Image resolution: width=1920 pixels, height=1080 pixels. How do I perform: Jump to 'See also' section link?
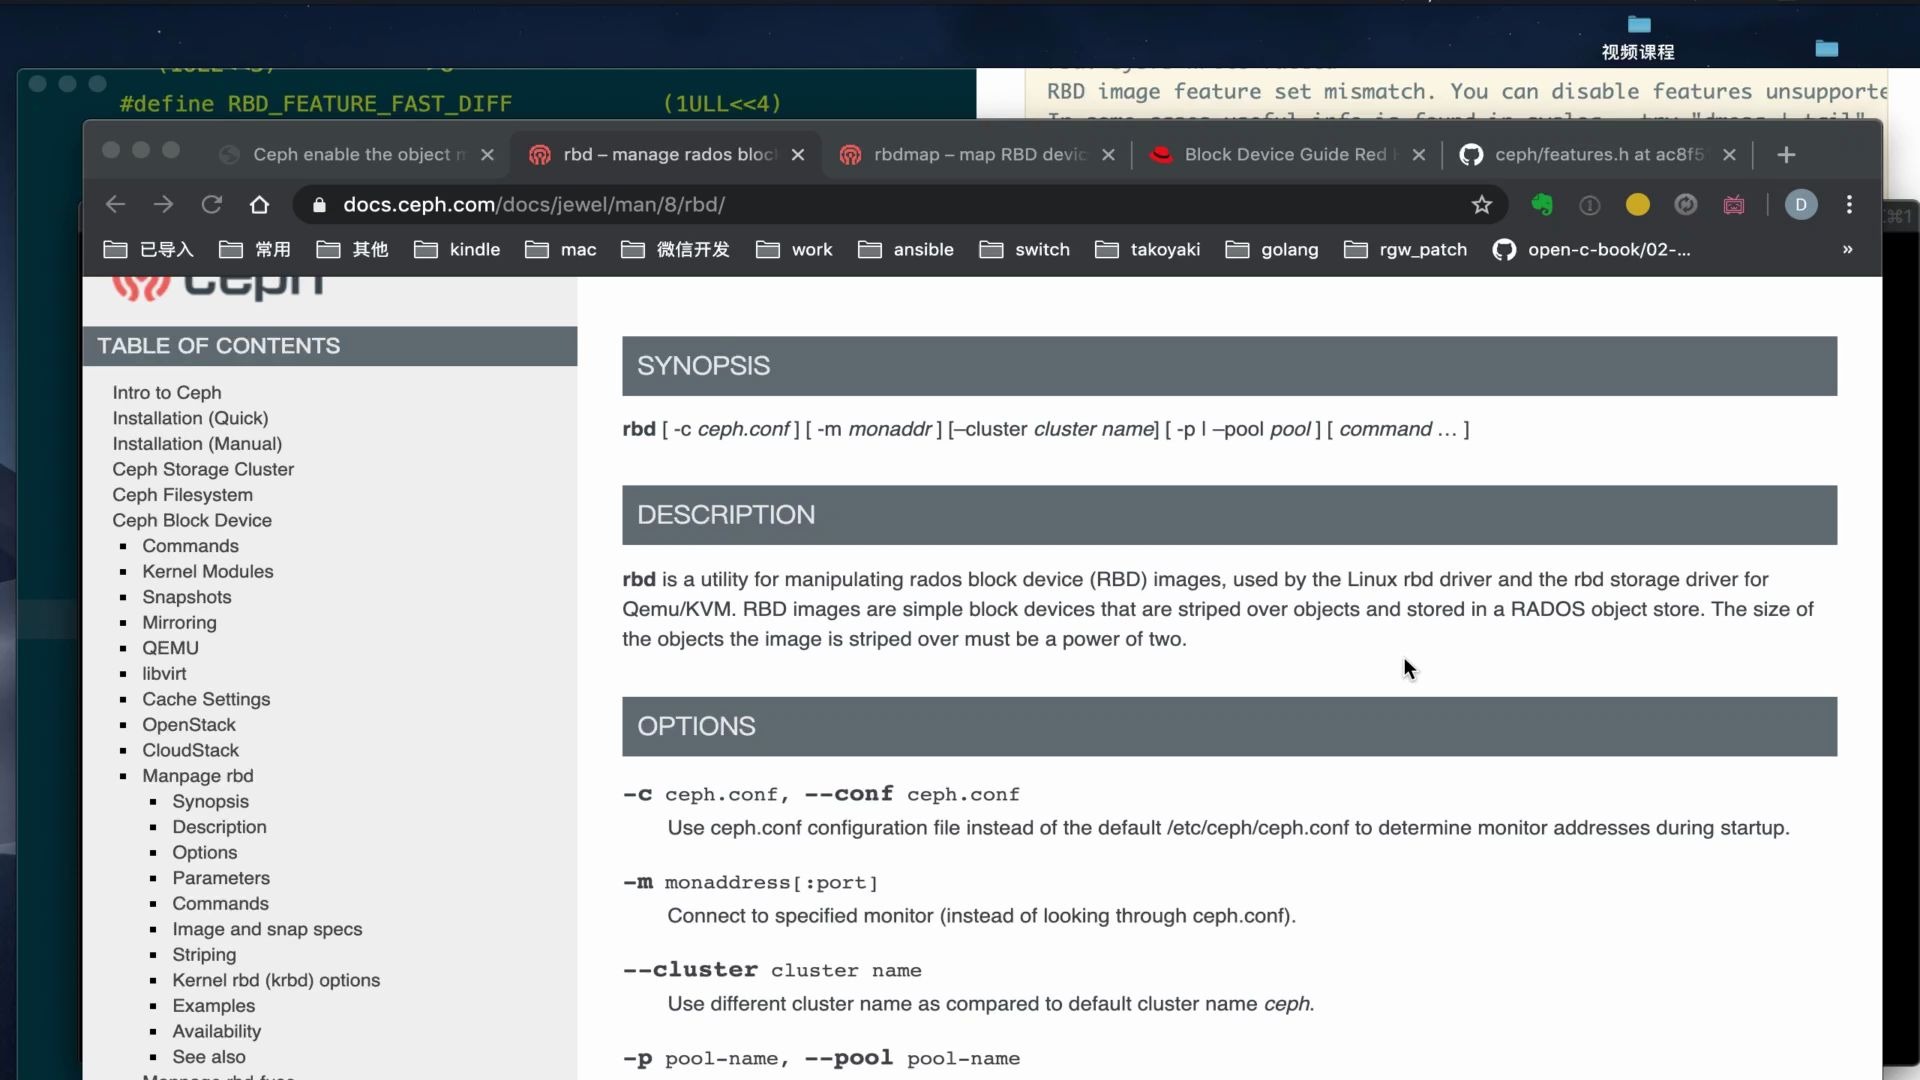[x=208, y=1057]
